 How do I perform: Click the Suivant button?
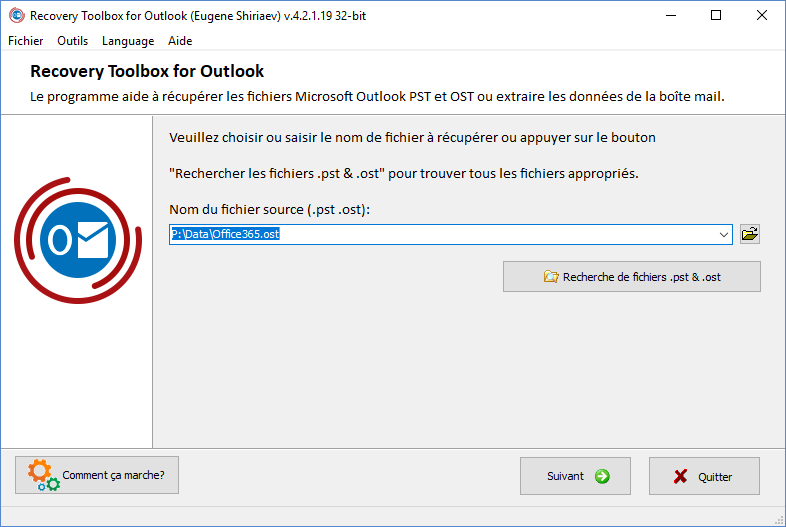(575, 476)
